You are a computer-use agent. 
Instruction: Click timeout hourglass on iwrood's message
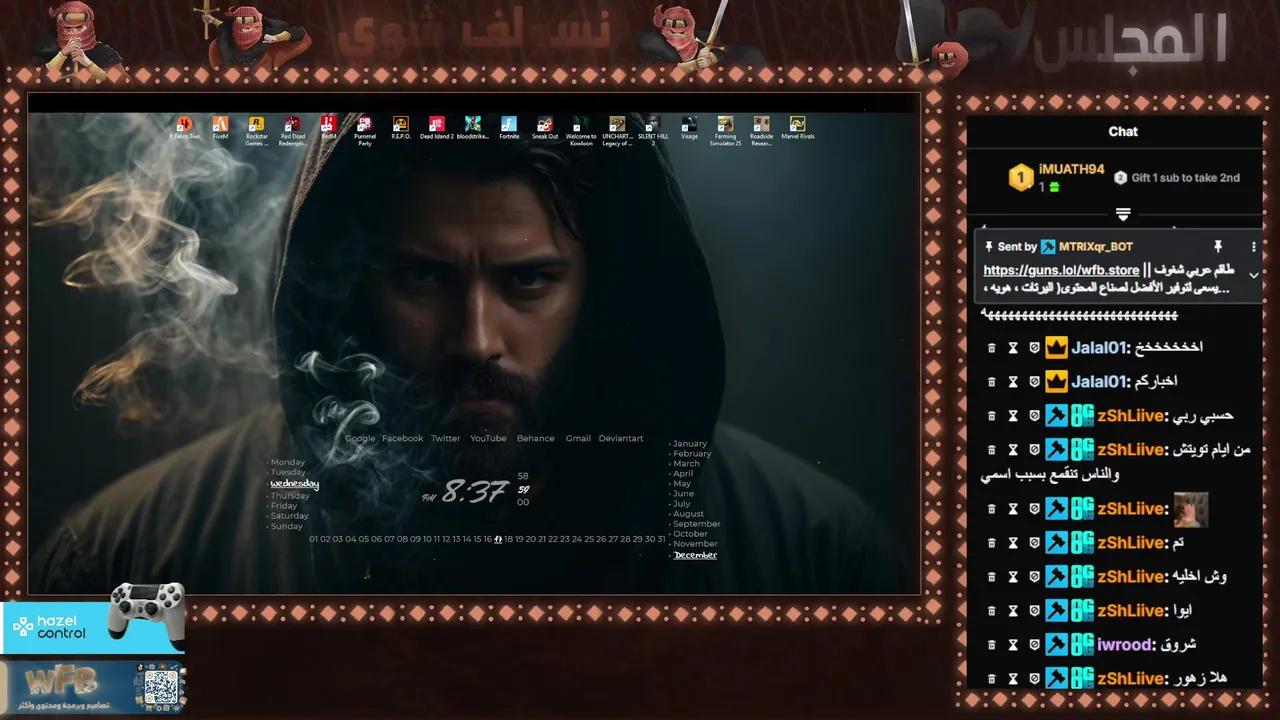pyautogui.click(x=1013, y=645)
